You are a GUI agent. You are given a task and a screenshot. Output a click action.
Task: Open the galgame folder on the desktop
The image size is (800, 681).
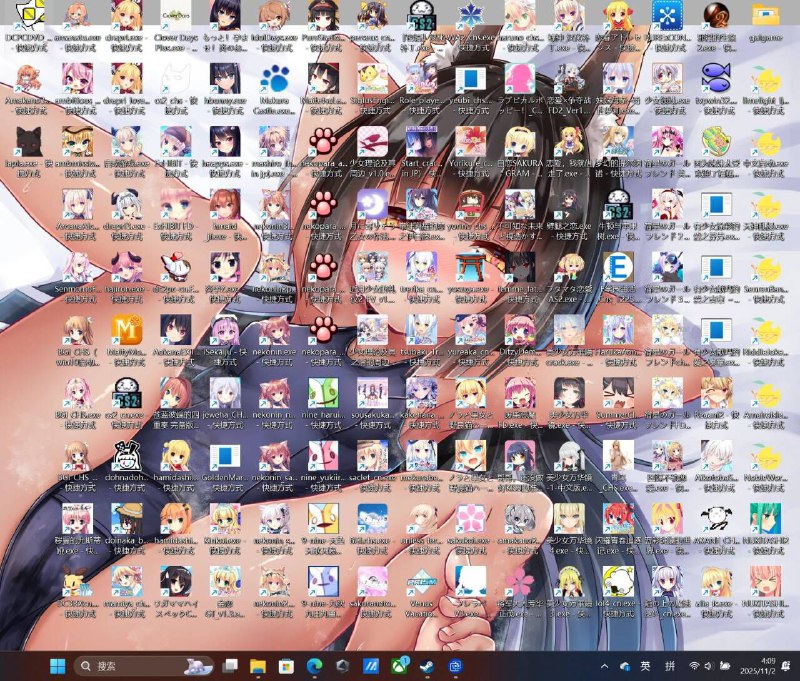pos(765,16)
